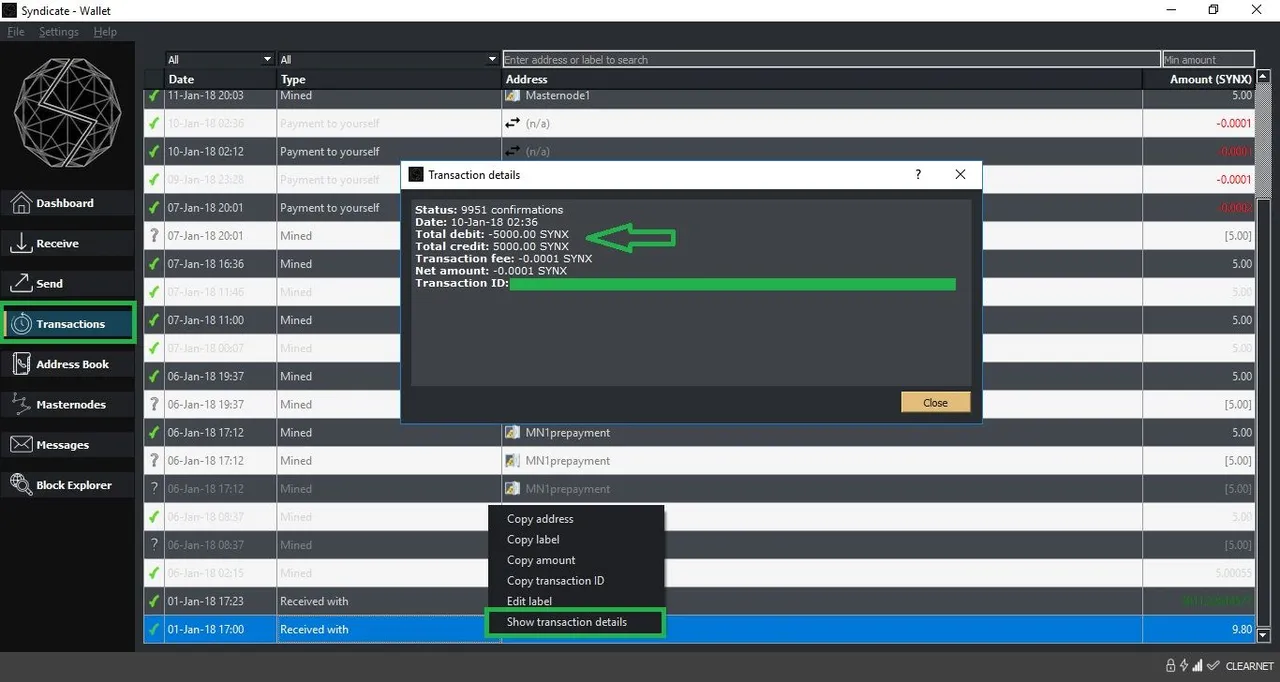The height and width of the screenshot is (682, 1280).
Task: Sort by the Address column header
Action: point(821,79)
